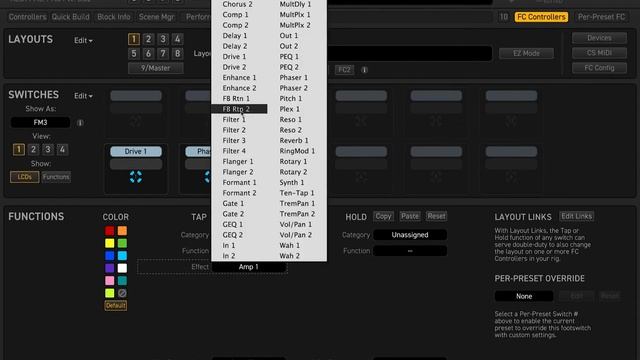The height and width of the screenshot is (360, 640).
Task: Select Flanger 2 from the effect list
Action: pos(239,172)
